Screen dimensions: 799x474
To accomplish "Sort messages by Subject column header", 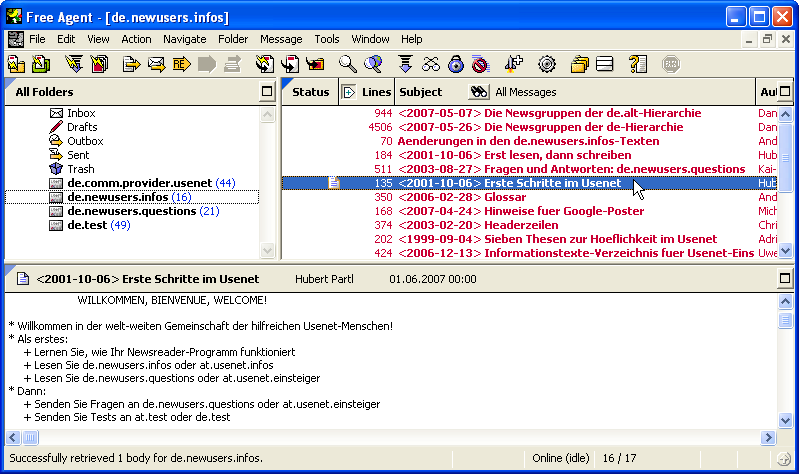I will 420,92.
